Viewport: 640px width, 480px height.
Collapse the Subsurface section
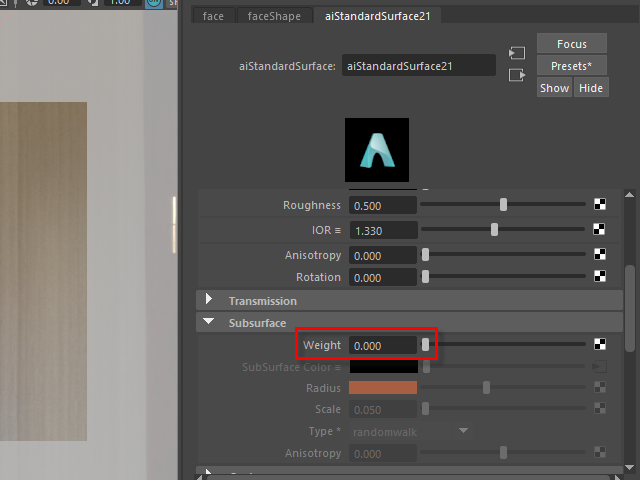tap(209, 322)
